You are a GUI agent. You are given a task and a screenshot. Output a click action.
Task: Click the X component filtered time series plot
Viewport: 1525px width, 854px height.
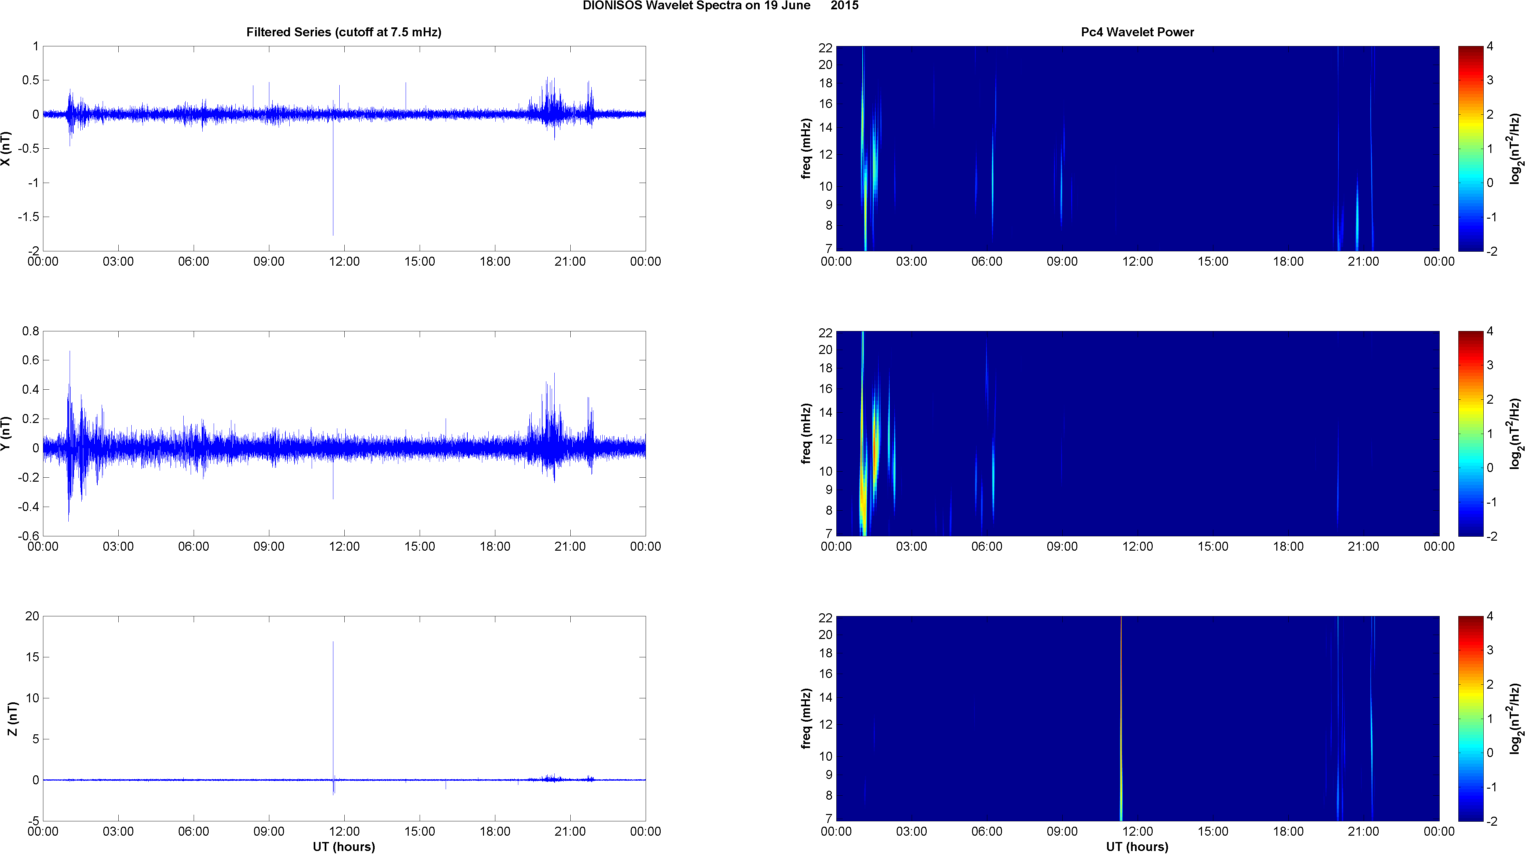click(344, 148)
